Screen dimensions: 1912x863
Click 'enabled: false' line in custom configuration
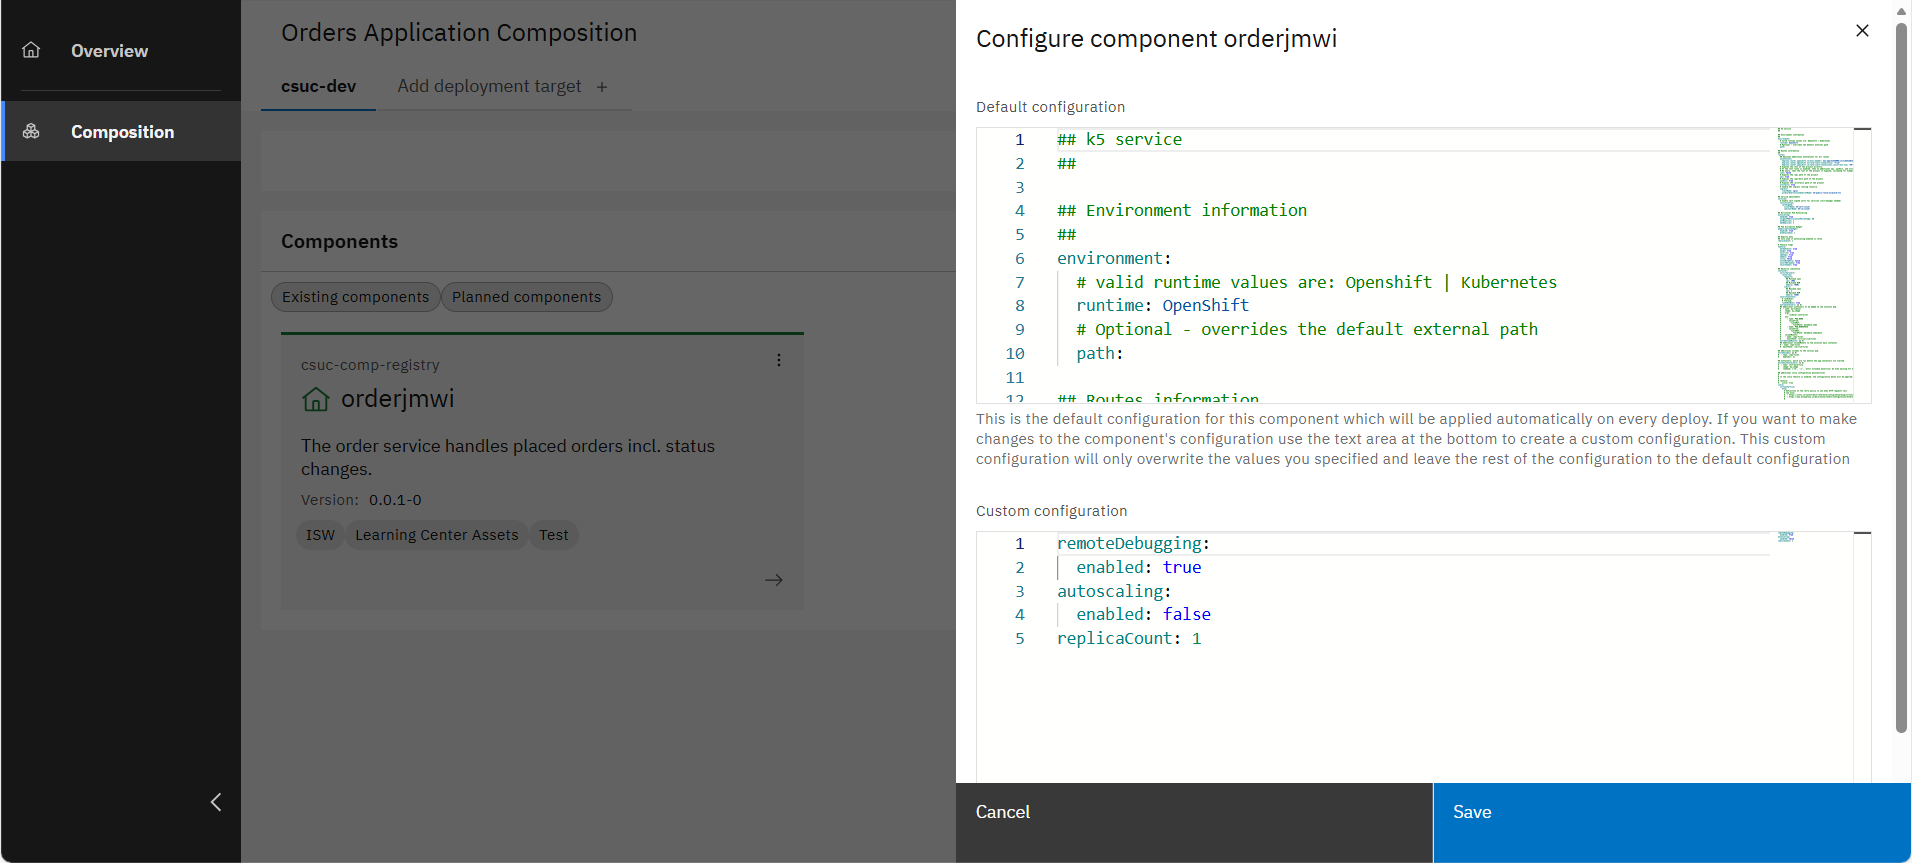(1143, 614)
